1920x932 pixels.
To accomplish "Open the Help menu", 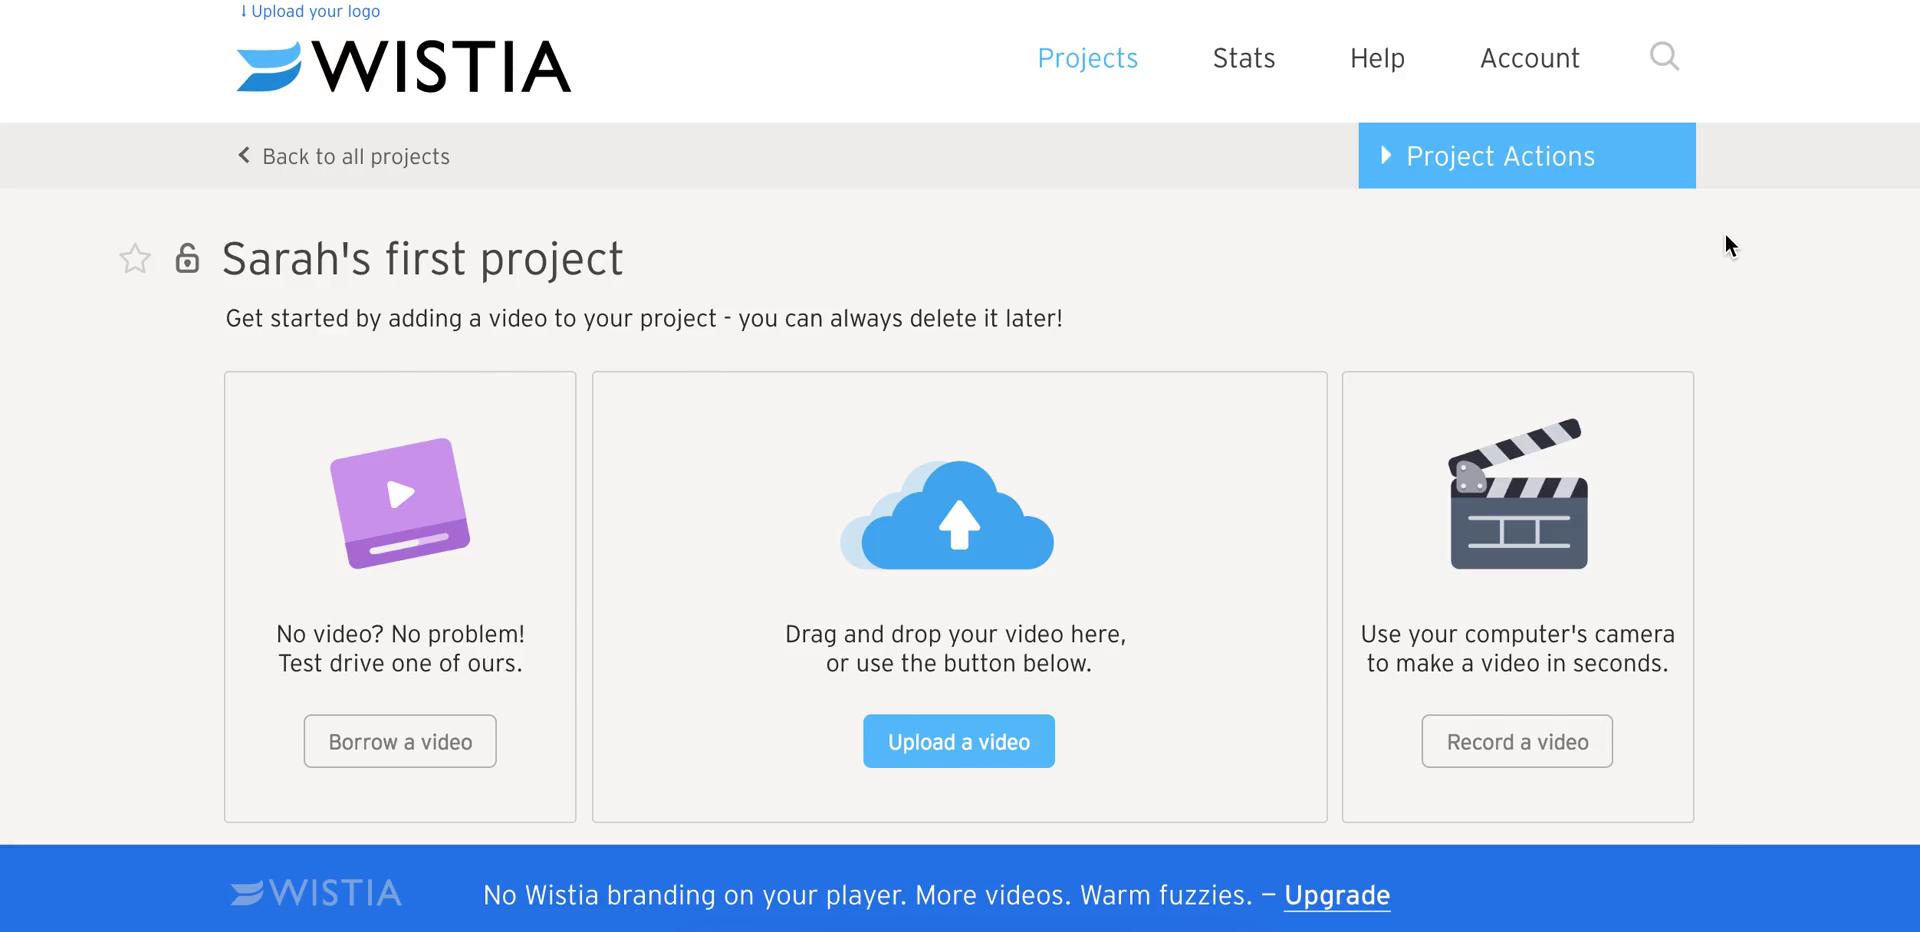I will [1377, 58].
